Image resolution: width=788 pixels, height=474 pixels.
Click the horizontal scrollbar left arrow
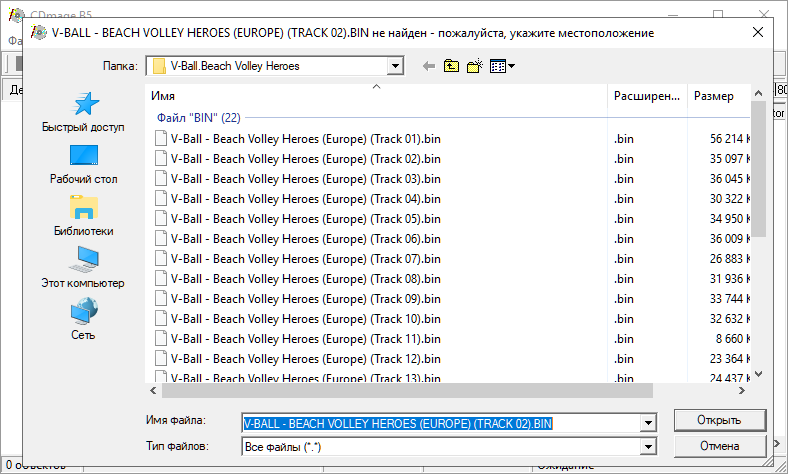[x=153, y=391]
